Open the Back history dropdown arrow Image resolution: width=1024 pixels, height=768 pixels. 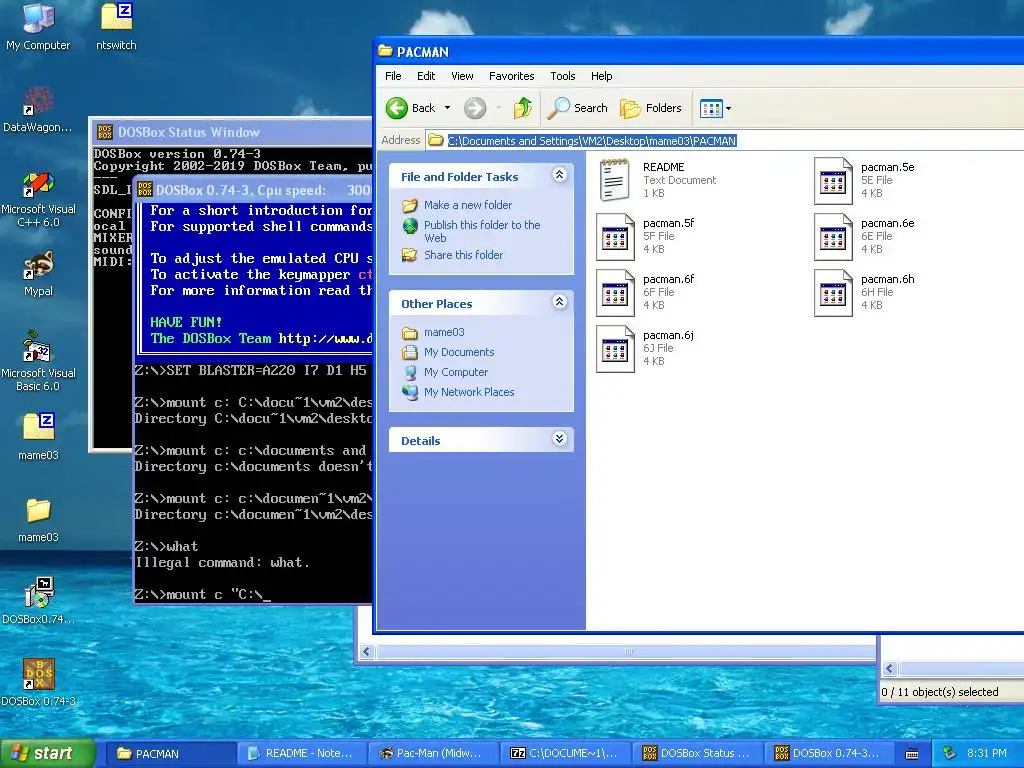pyautogui.click(x=447, y=108)
